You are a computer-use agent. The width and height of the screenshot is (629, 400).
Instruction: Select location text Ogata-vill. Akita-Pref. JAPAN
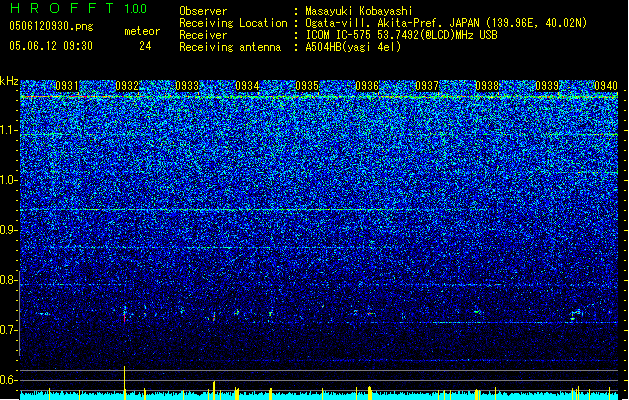pyautogui.click(x=392, y=23)
